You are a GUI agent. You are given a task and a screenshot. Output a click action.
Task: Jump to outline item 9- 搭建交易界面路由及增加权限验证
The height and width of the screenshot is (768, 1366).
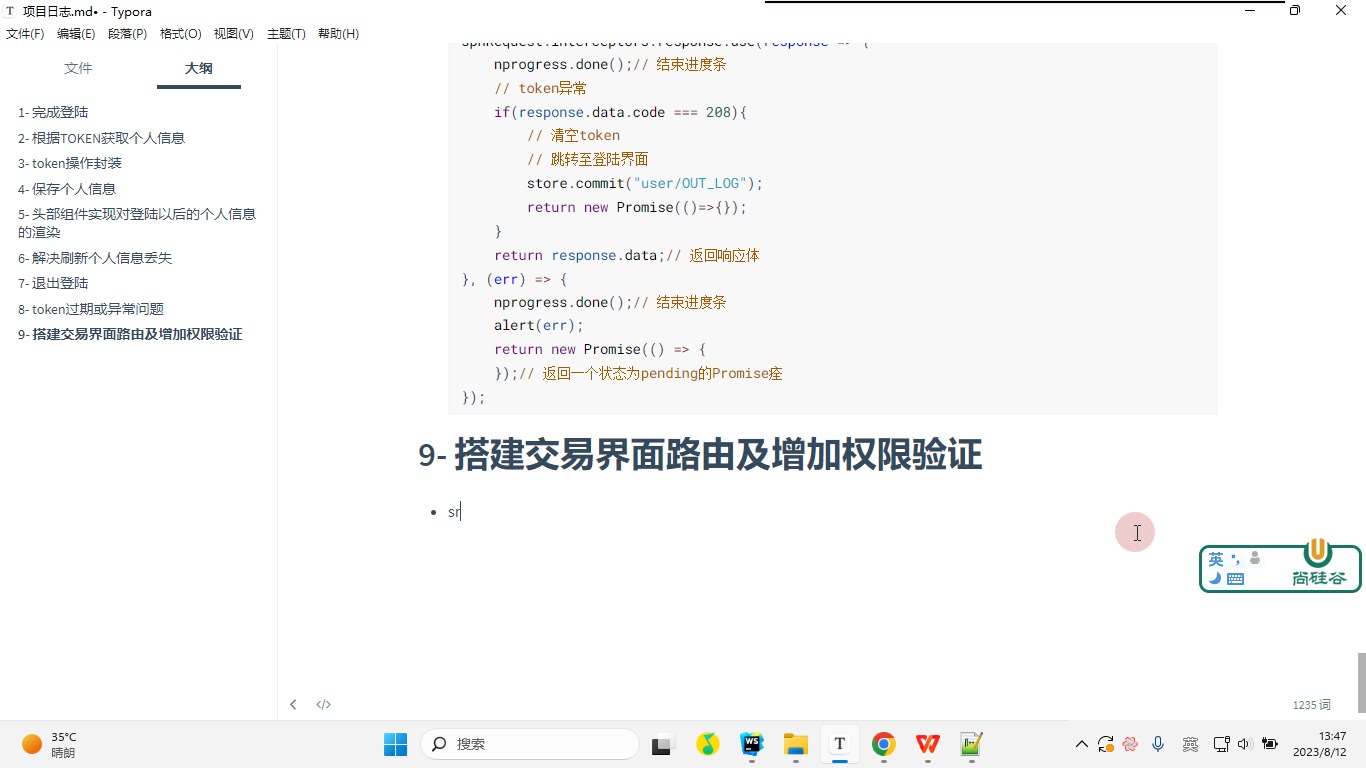coord(130,334)
